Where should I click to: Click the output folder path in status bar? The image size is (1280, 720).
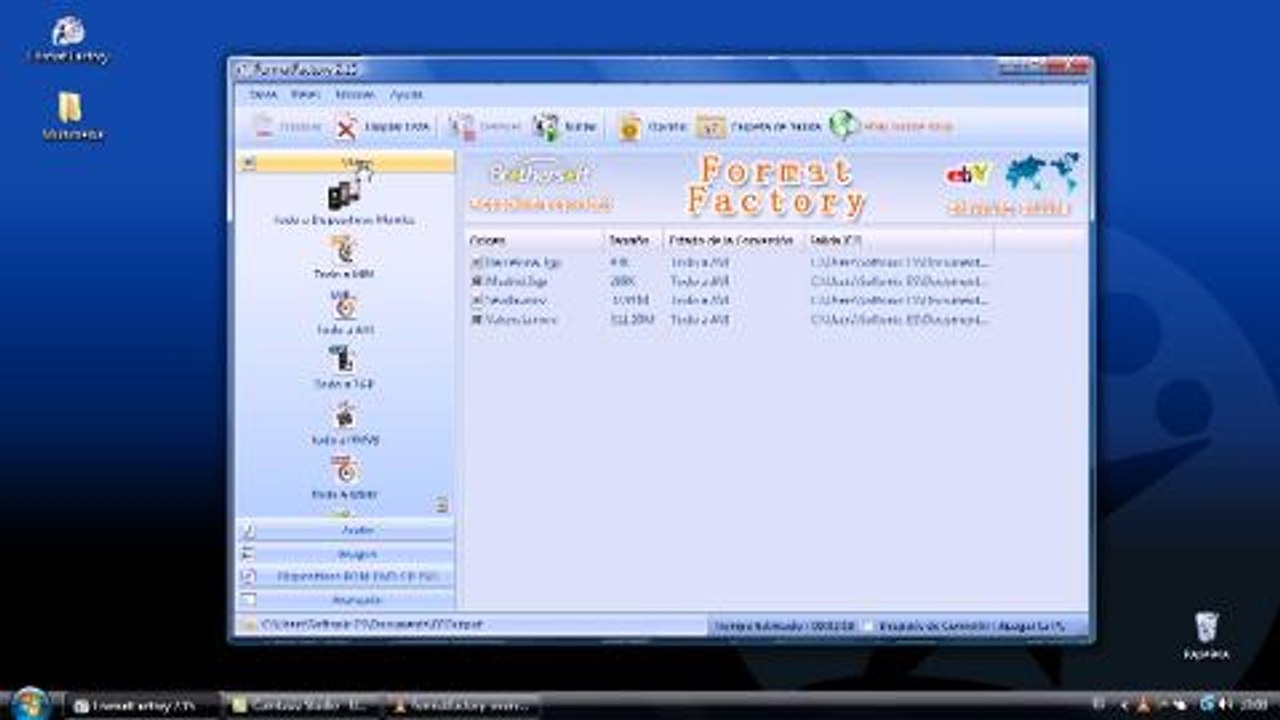tap(371, 624)
